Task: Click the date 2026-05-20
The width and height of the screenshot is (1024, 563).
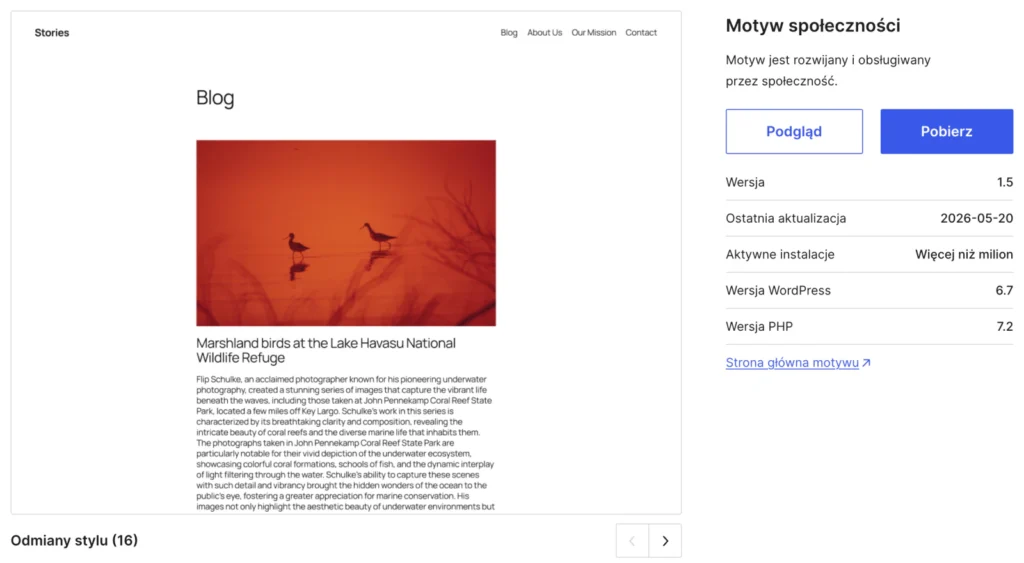Action: [976, 218]
